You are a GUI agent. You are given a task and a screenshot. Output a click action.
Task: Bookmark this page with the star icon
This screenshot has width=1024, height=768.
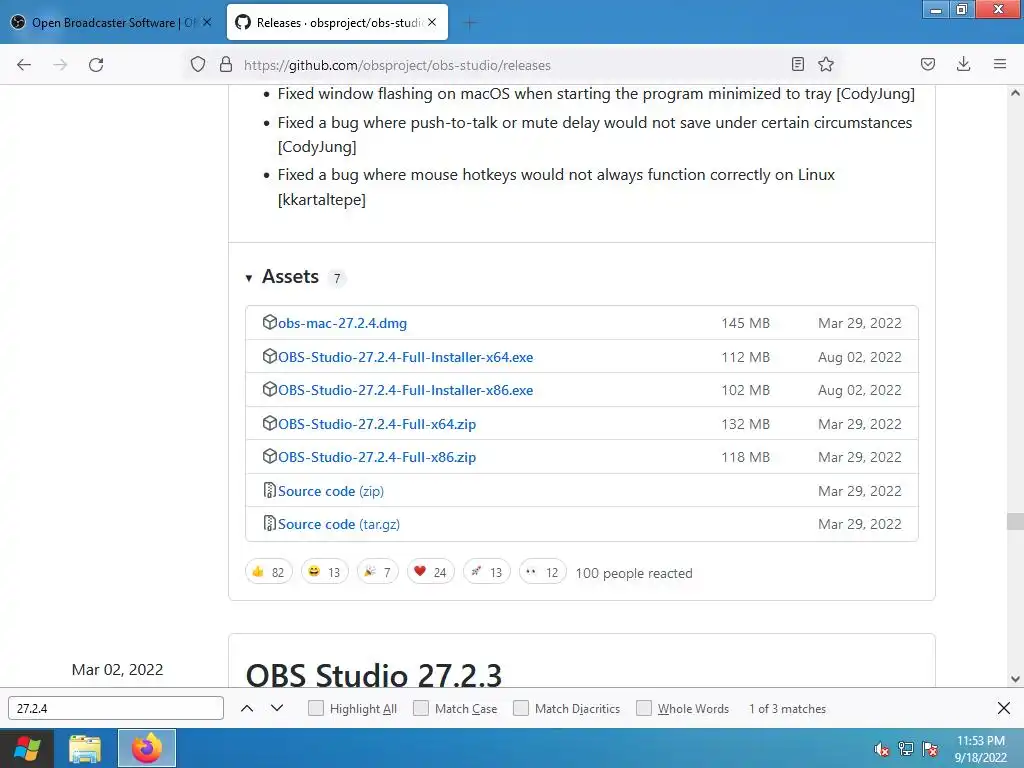[x=826, y=64]
